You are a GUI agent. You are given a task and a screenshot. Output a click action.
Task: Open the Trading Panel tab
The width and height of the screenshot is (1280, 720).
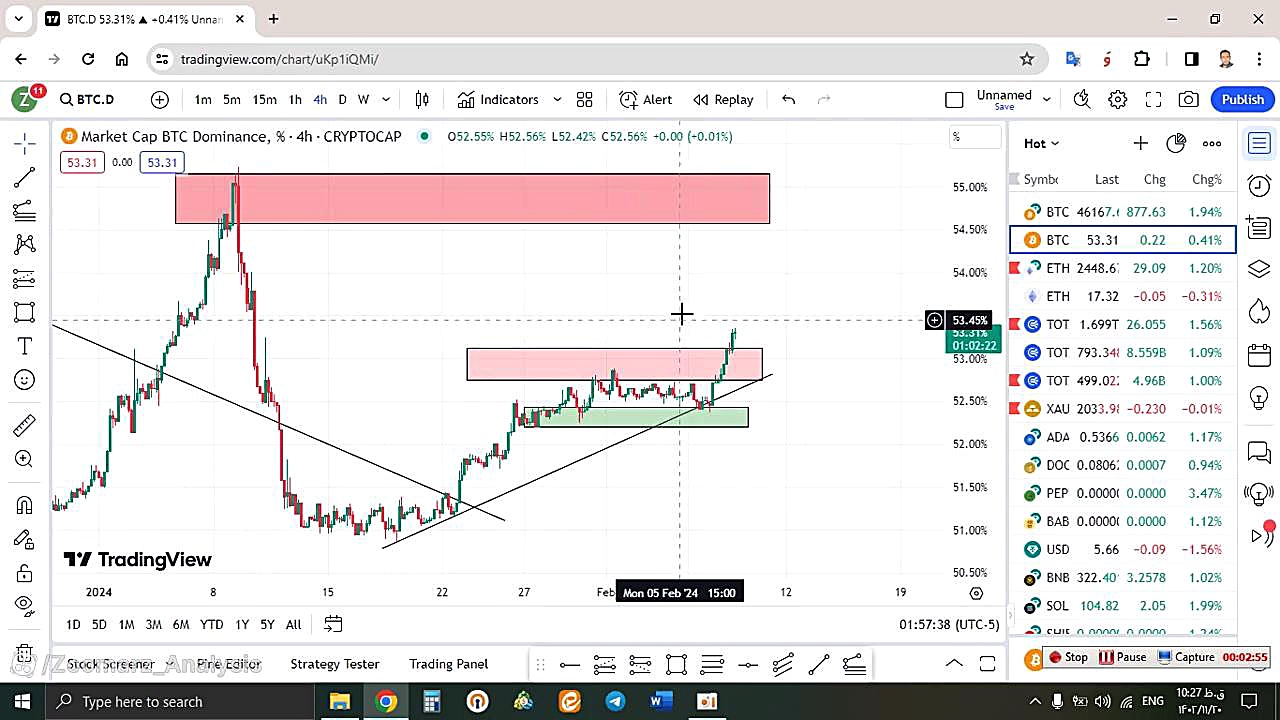pos(449,664)
